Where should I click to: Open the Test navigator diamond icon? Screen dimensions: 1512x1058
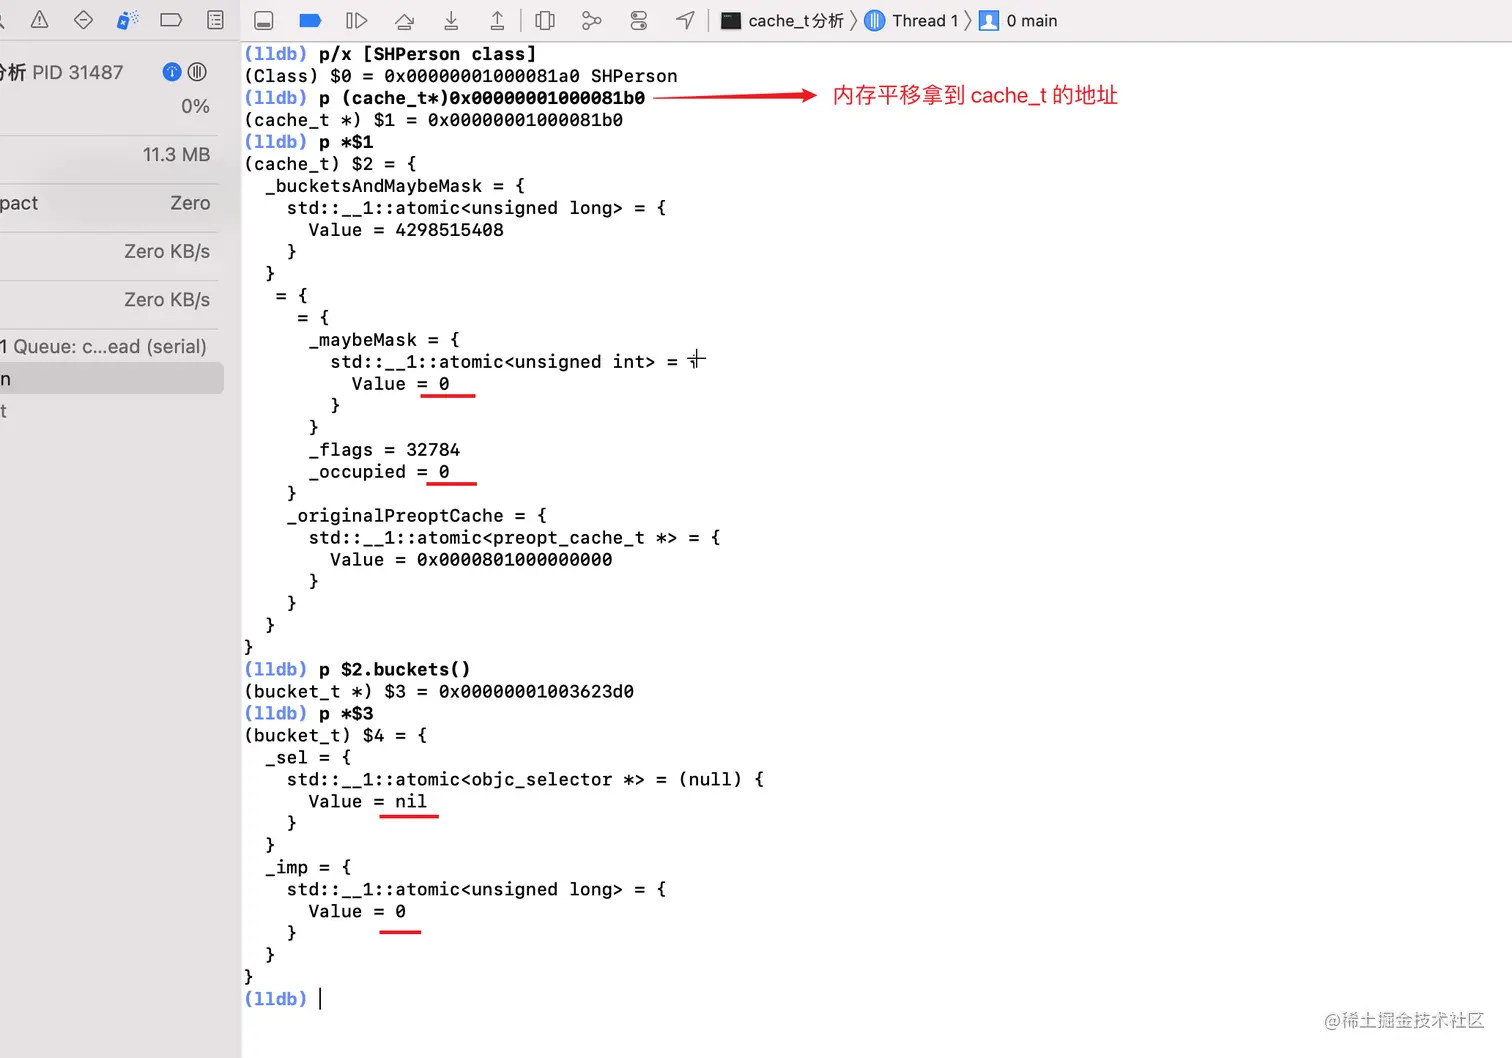84,20
